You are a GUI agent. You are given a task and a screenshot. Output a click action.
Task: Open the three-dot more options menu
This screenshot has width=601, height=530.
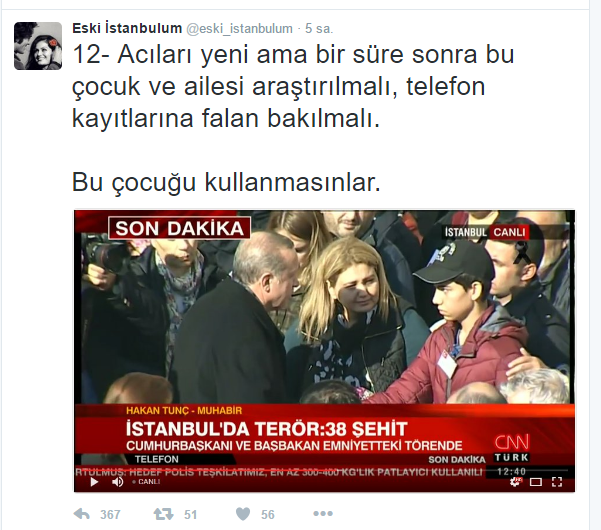tap(323, 514)
